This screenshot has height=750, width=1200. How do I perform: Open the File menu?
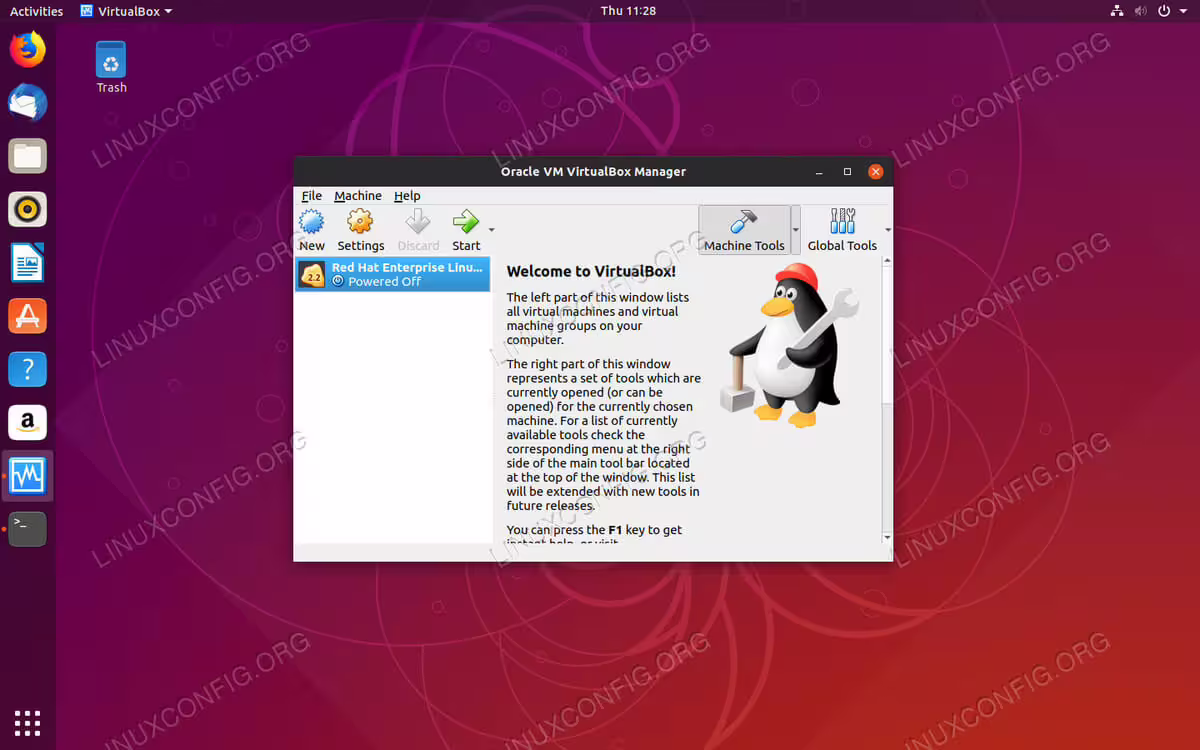click(312, 196)
